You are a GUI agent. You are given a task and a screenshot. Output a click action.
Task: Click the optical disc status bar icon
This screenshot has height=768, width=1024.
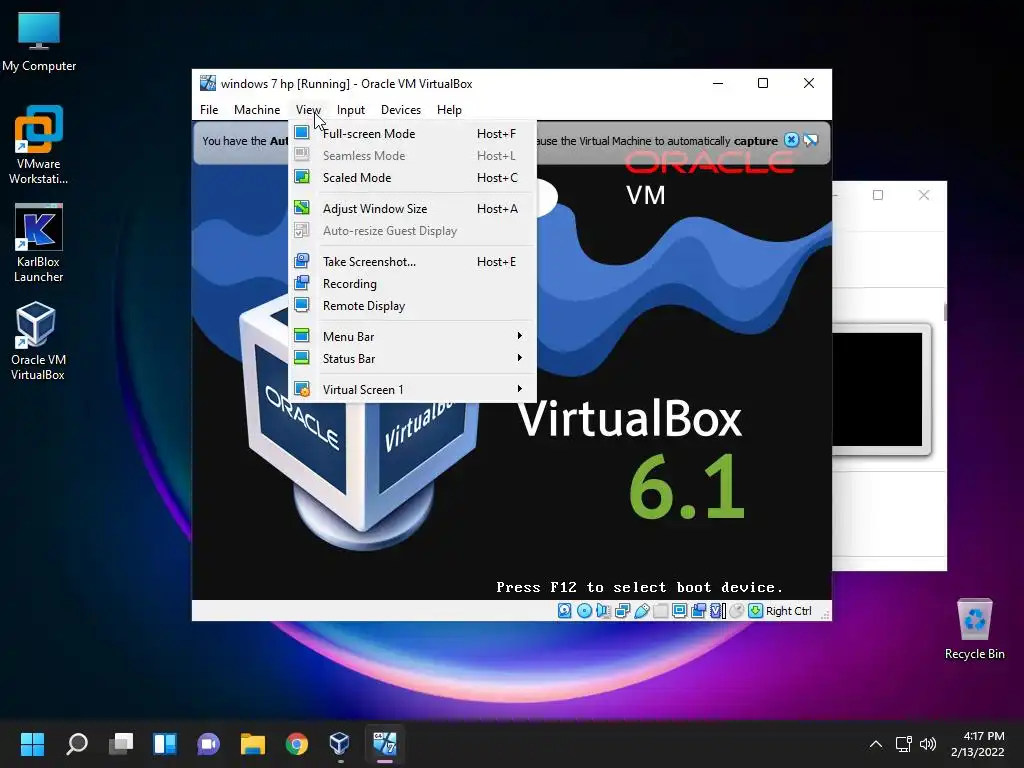point(584,611)
